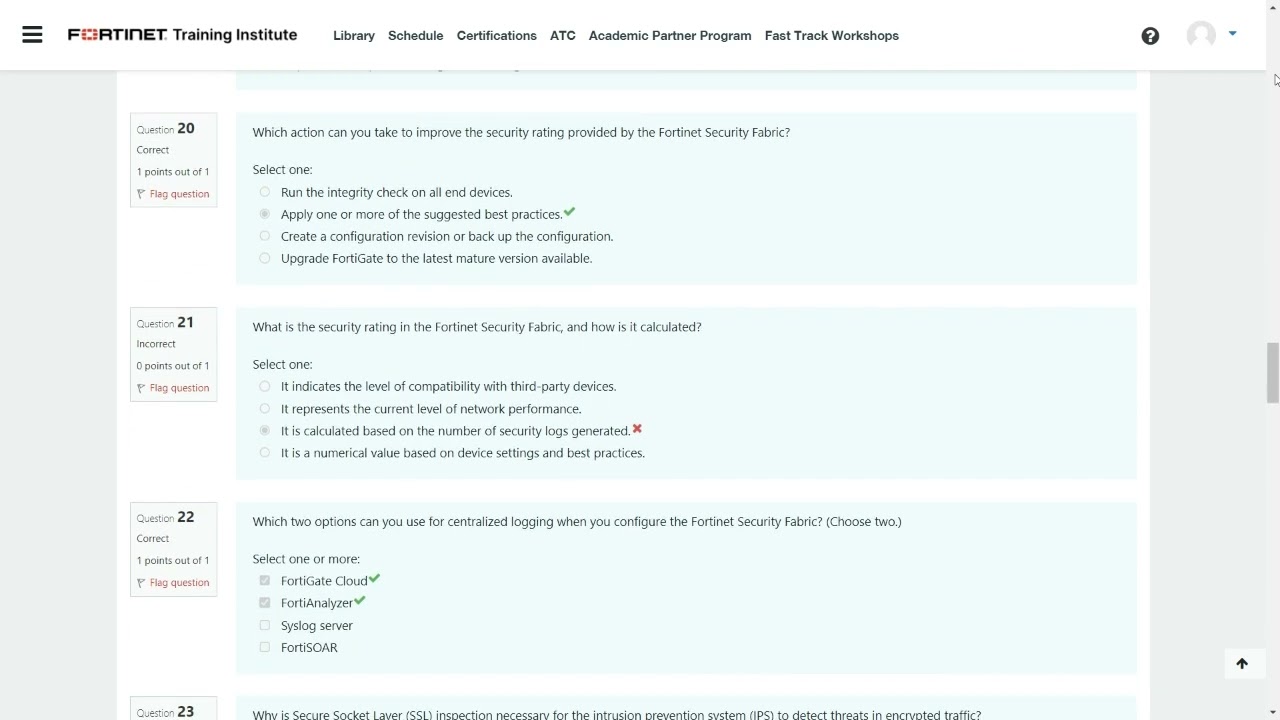Open the Schedule menu item
This screenshot has width=1280, height=720.
[415, 35]
